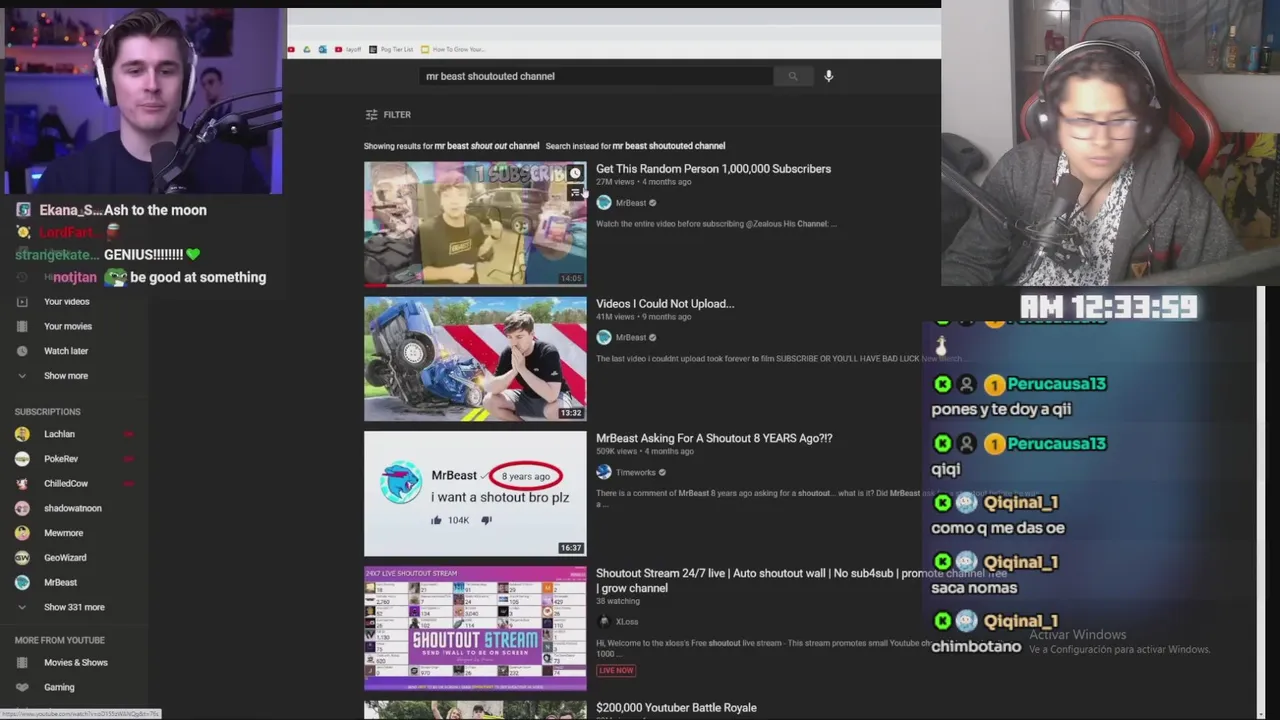Open Your videos sidebar icon
The width and height of the screenshot is (1280, 720).
22,302
